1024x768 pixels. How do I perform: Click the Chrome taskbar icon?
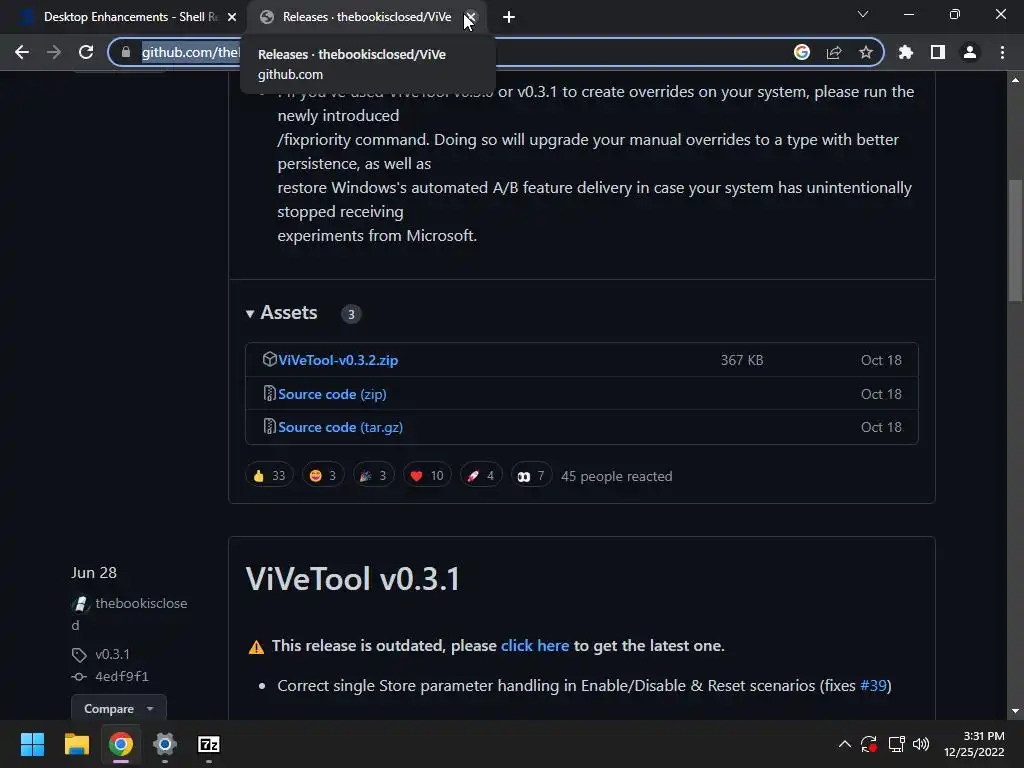[x=121, y=744]
